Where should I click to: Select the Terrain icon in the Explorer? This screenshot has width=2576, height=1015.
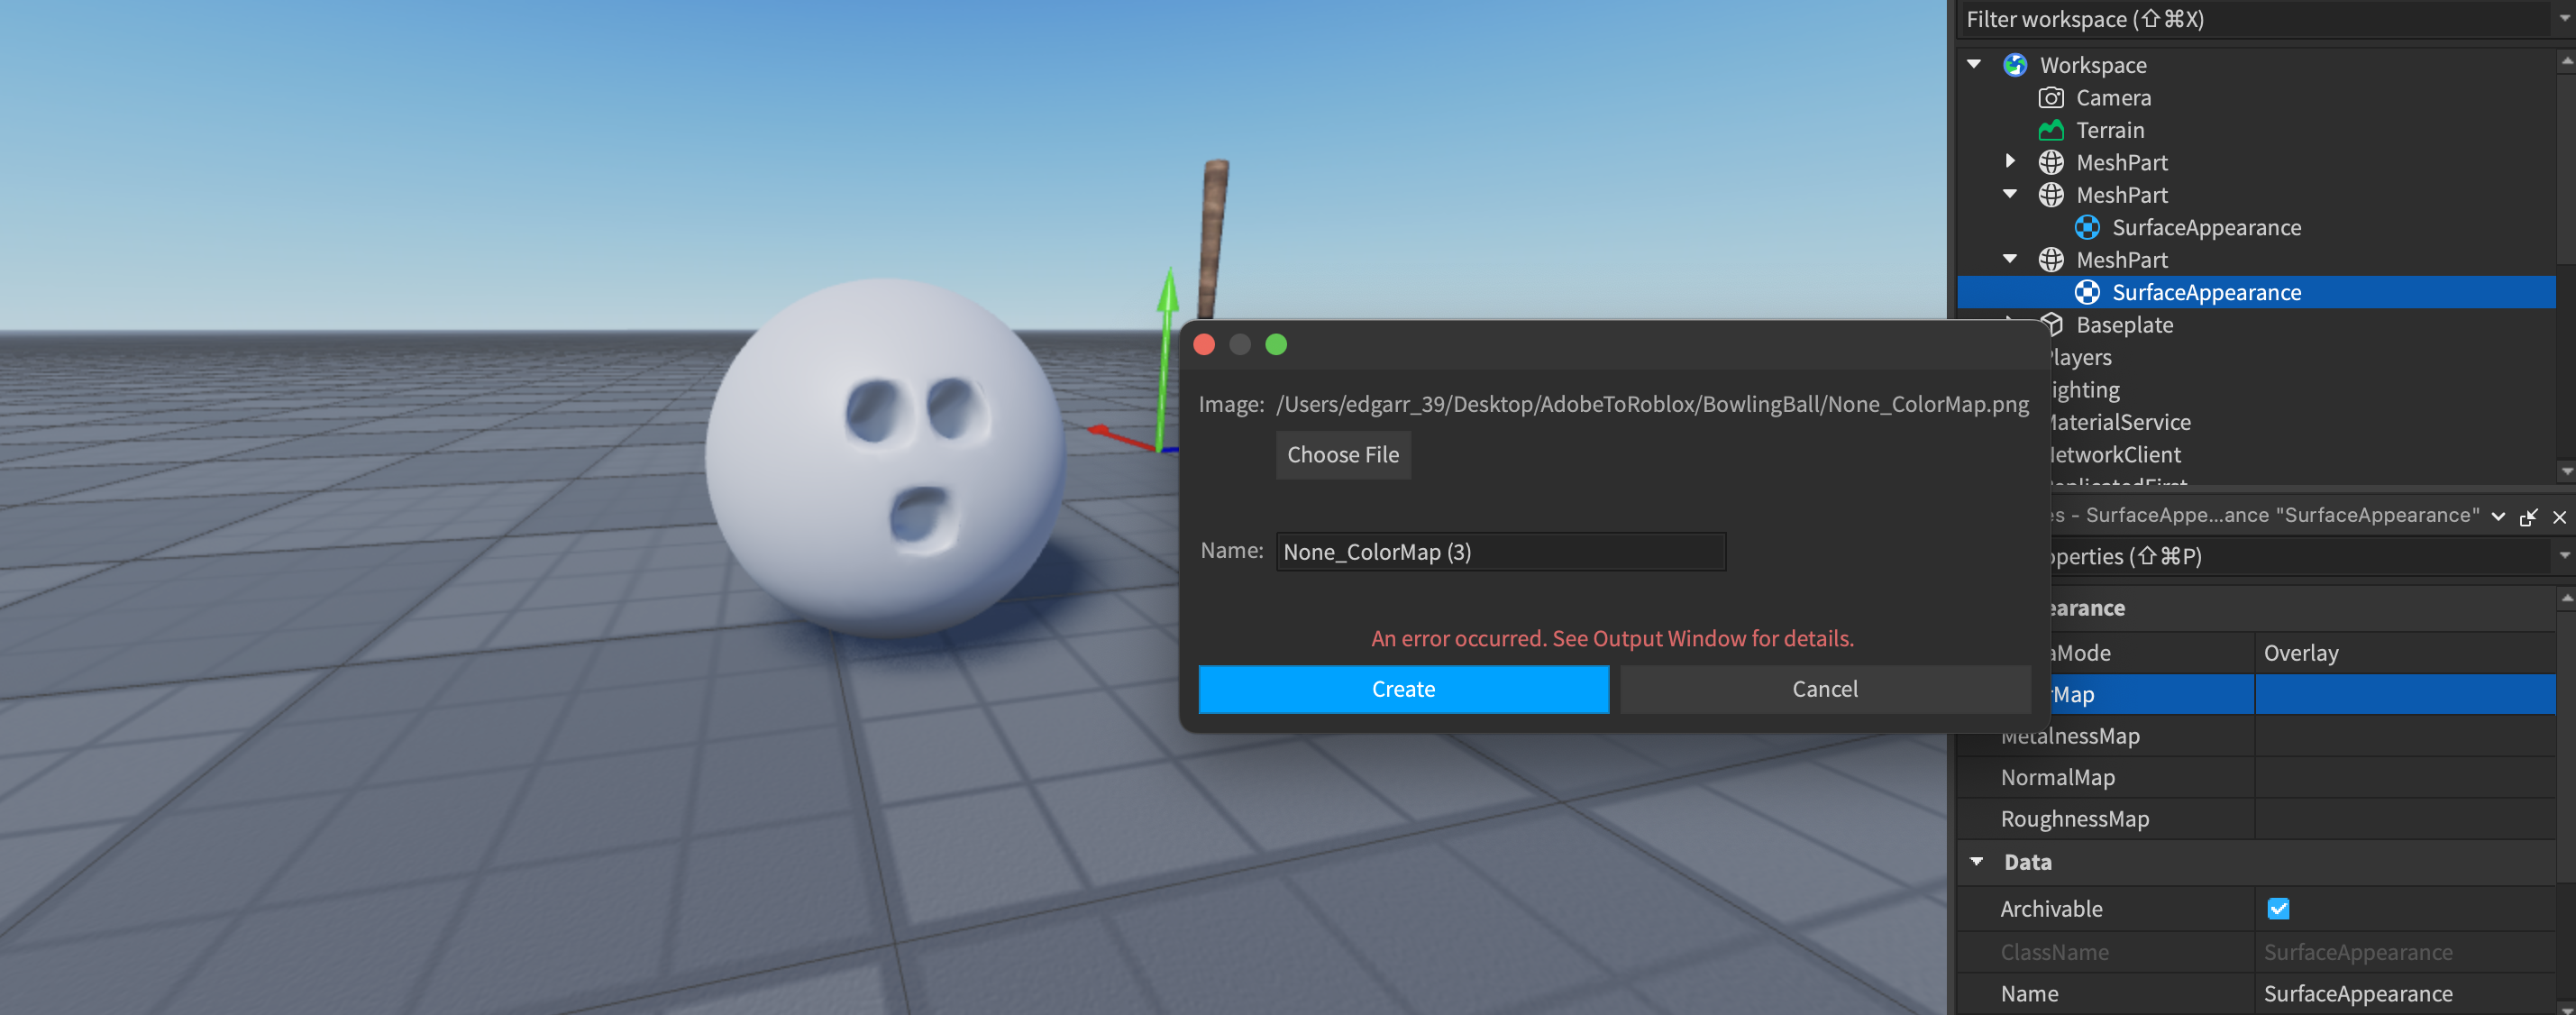[x=2052, y=130]
